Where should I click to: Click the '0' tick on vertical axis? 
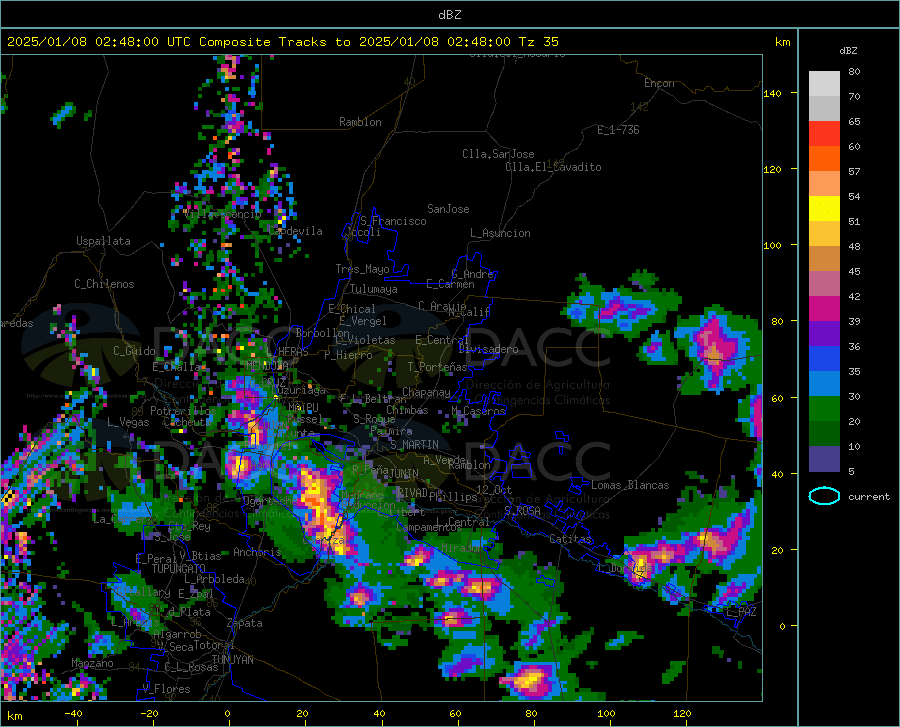[782, 626]
